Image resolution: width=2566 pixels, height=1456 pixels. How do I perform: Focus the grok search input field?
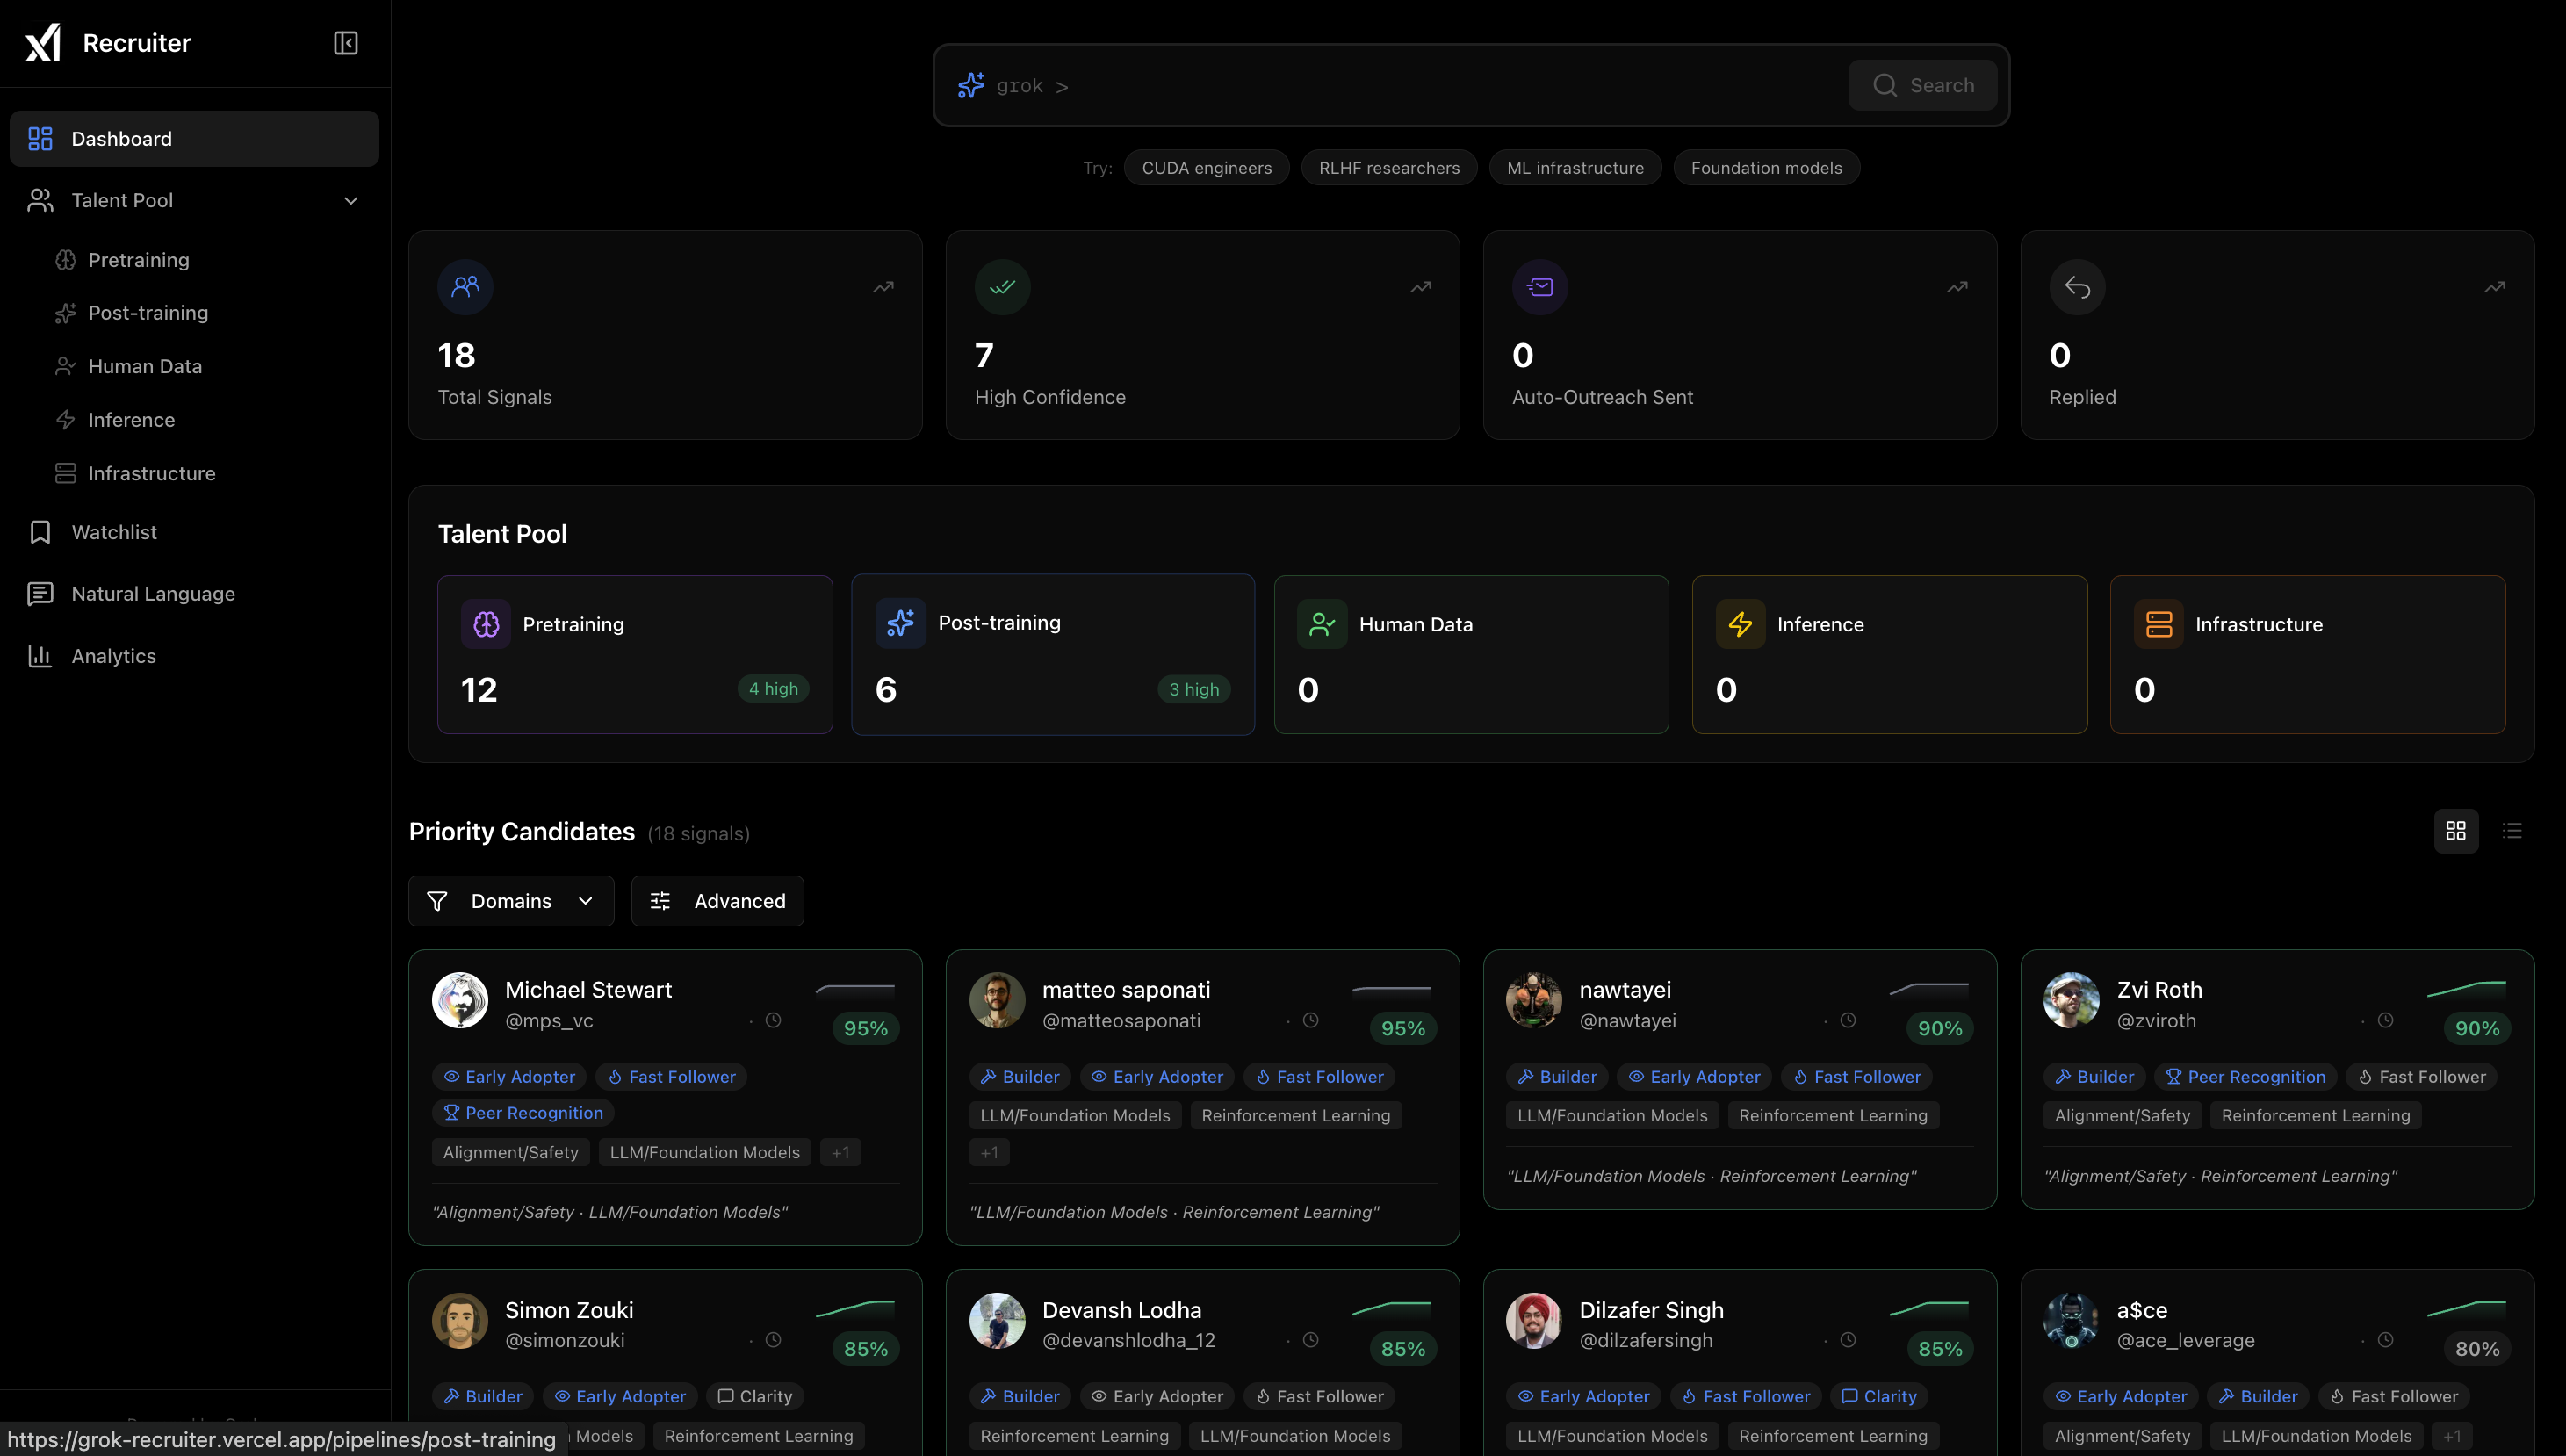click(x=1450, y=86)
